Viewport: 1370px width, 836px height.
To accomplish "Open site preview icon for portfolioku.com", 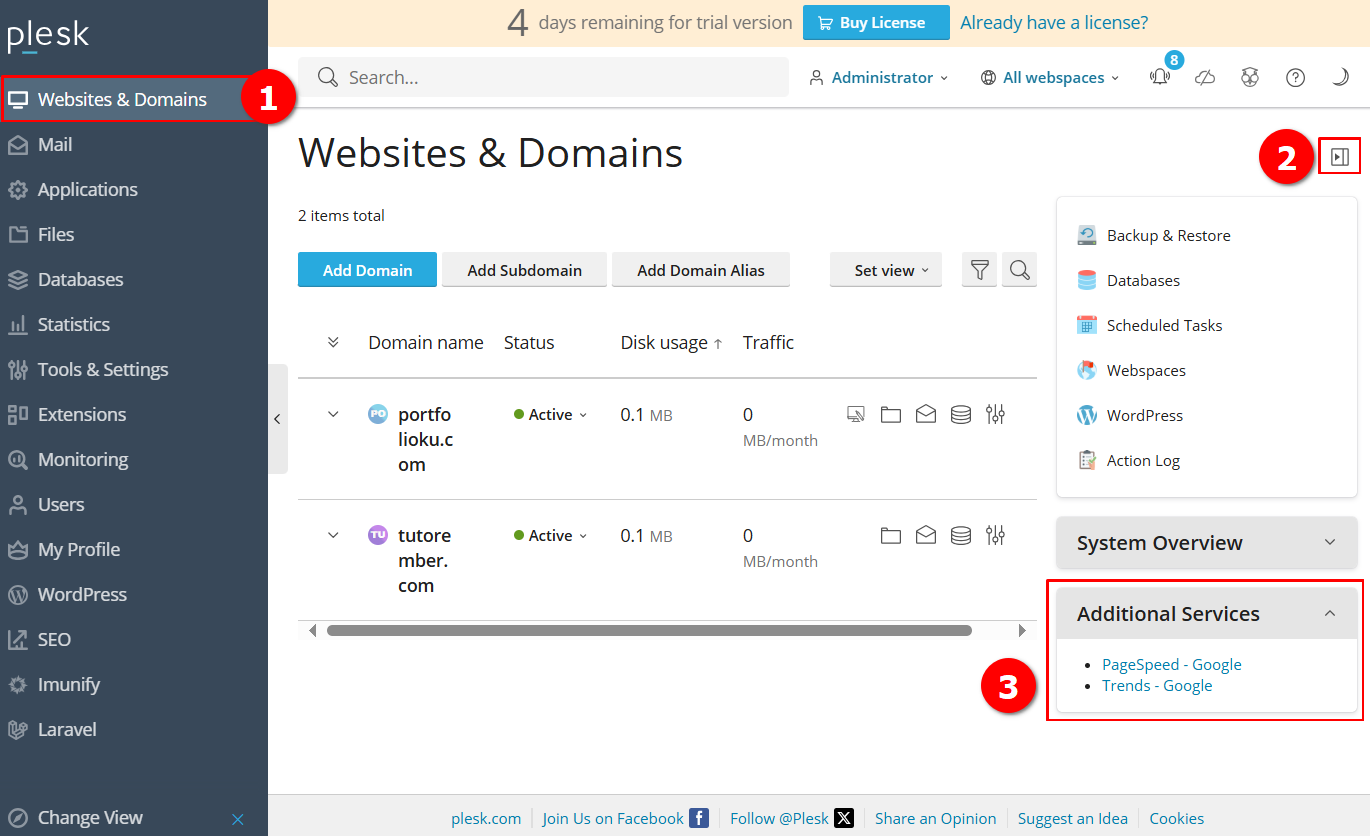I will [856, 414].
